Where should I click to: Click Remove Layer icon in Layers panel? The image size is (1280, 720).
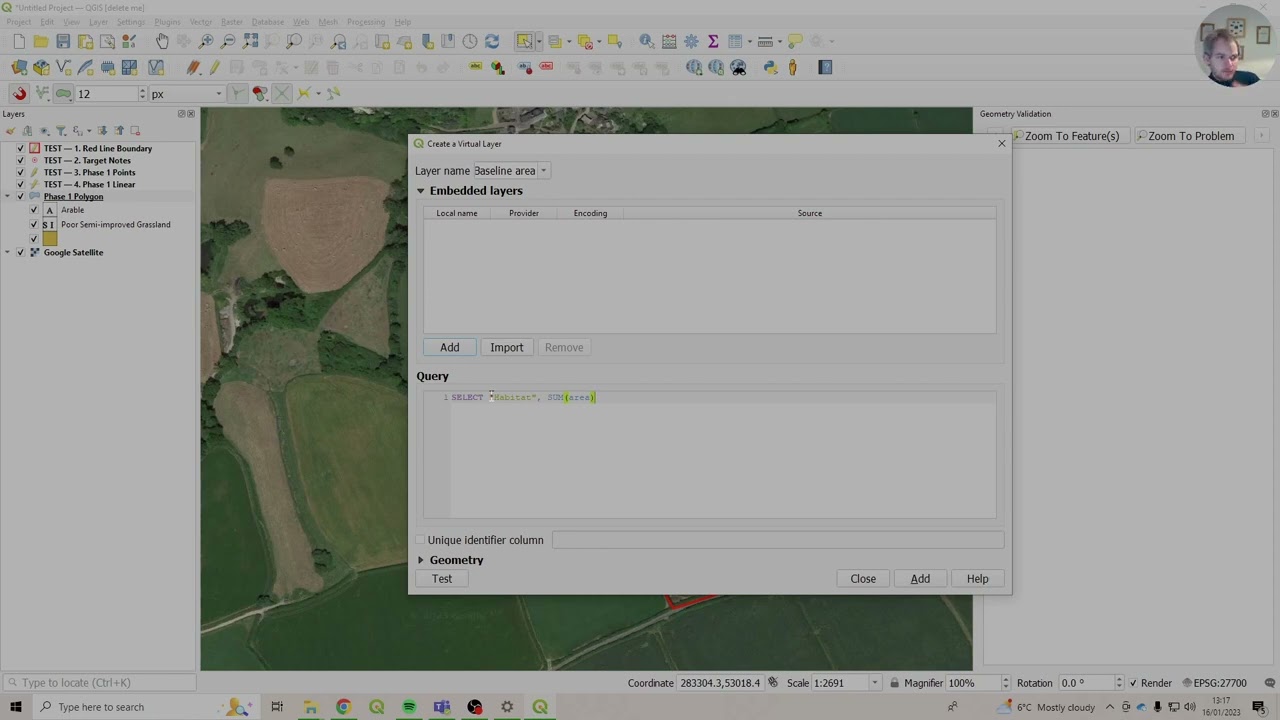(x=135, y=130)
